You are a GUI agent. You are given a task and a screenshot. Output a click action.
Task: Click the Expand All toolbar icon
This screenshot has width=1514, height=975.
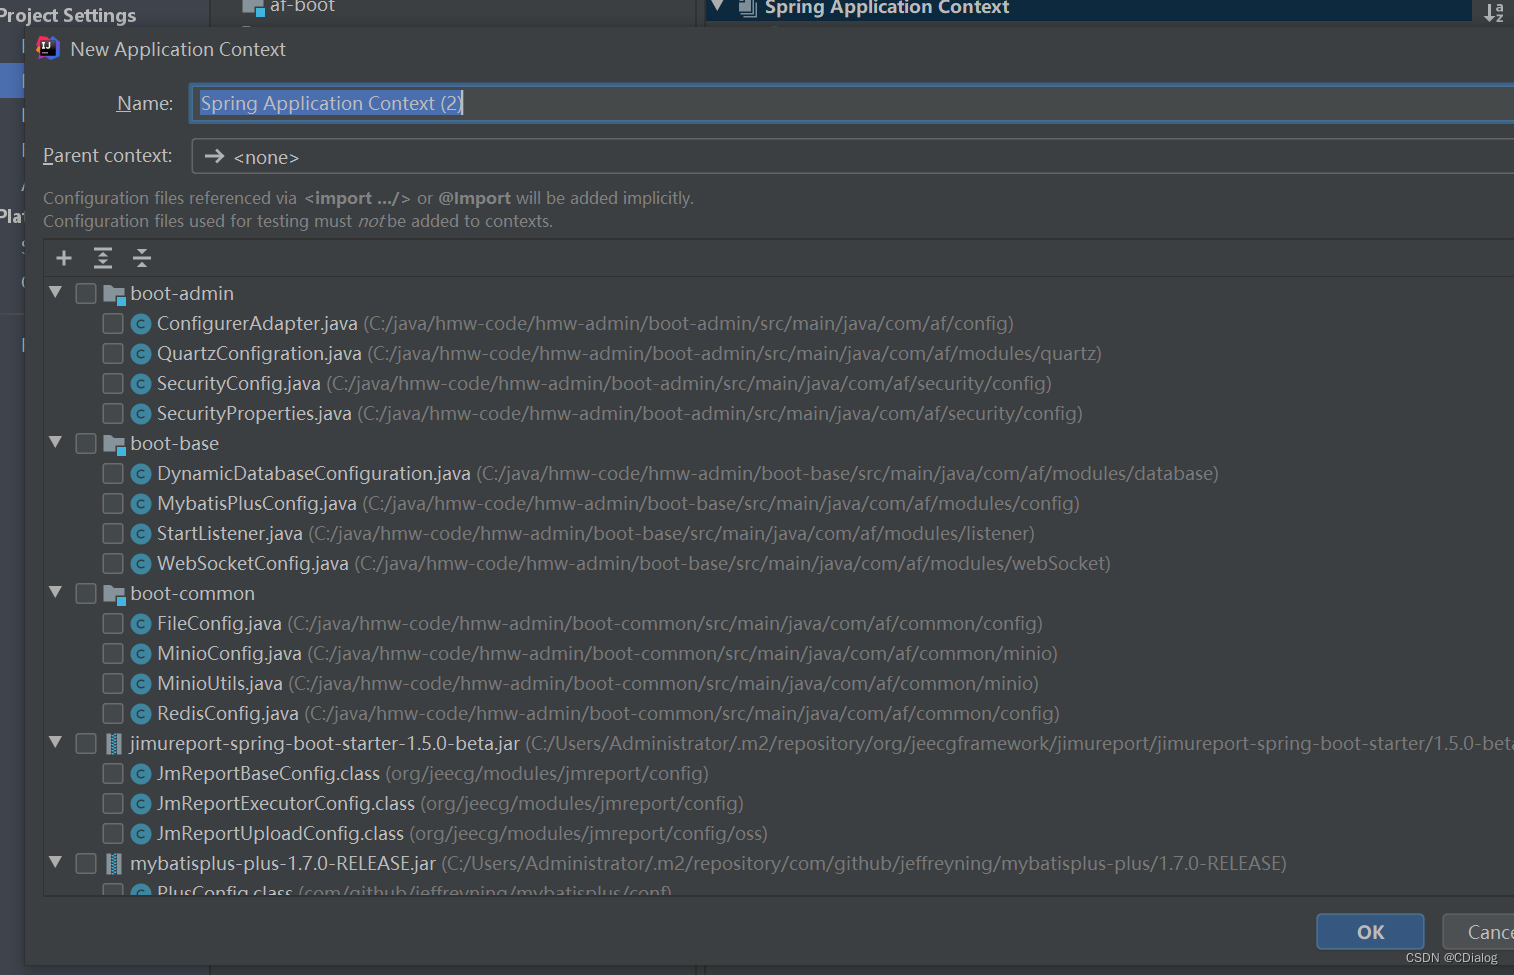[102, 258]
